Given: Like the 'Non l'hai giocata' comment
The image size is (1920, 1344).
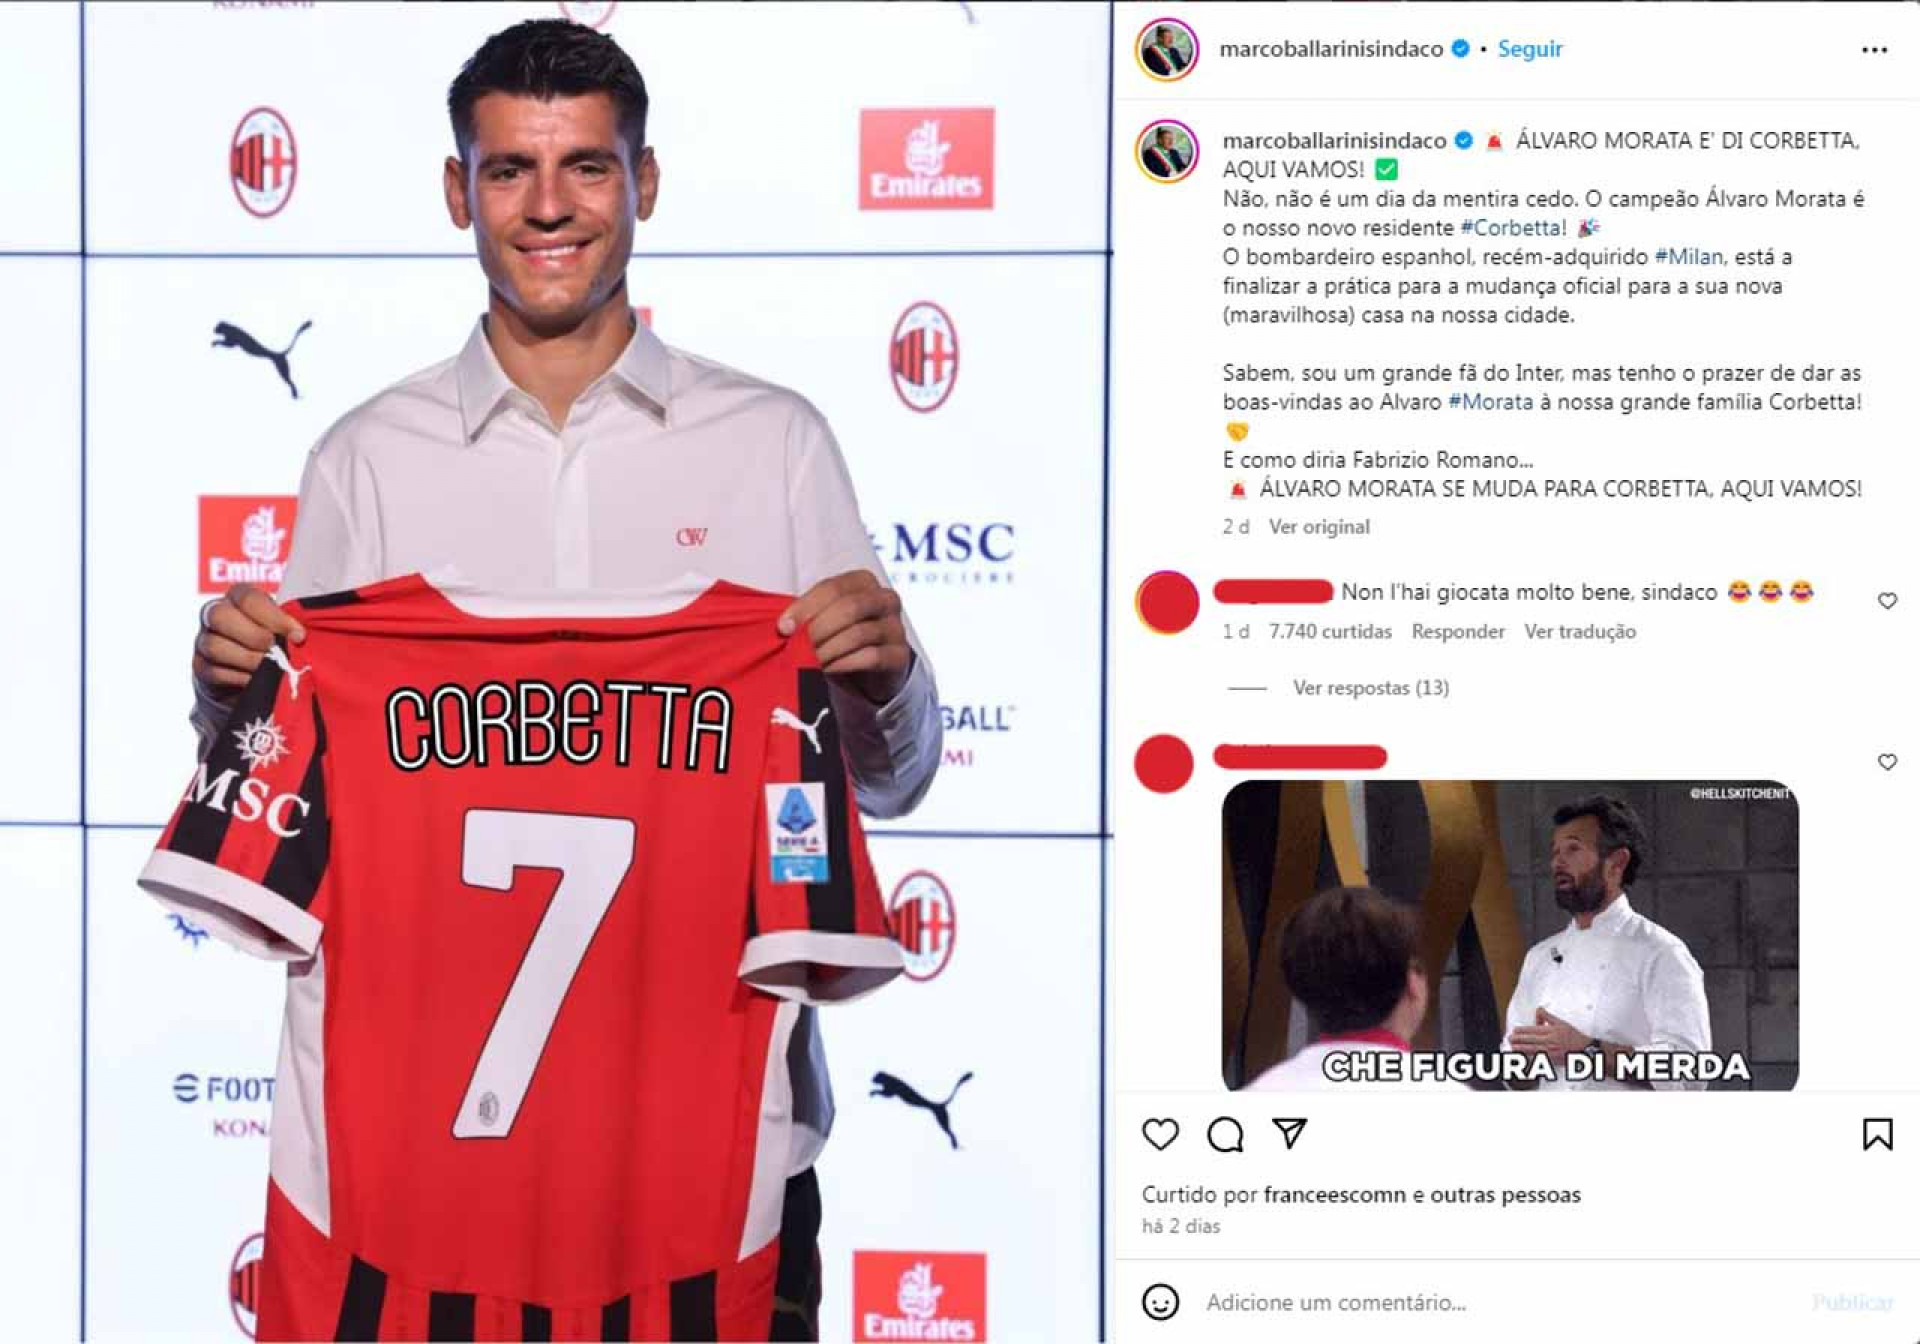Looking at the screenshot, I should pyautogui.click(x=1887, y=601).
